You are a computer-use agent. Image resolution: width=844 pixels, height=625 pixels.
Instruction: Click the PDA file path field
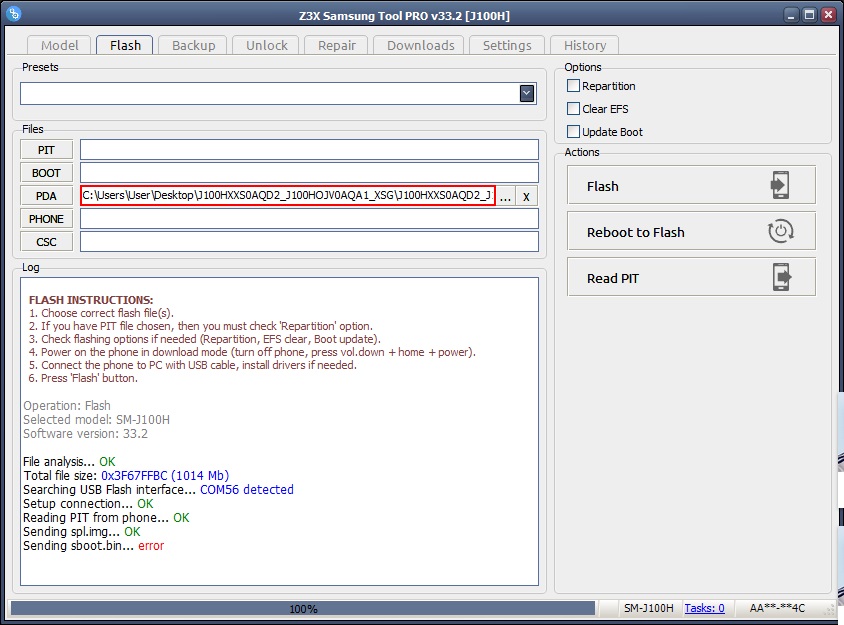point(287,196)
